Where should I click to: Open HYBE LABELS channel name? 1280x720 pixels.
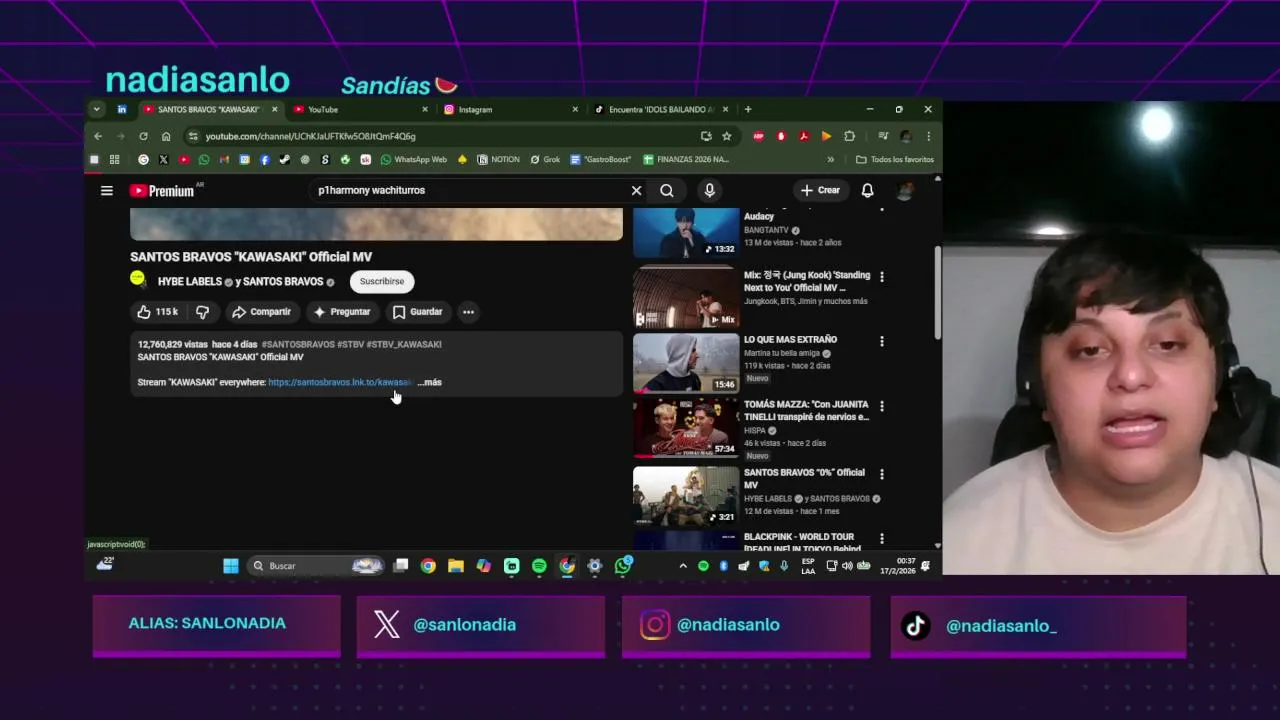189,282
